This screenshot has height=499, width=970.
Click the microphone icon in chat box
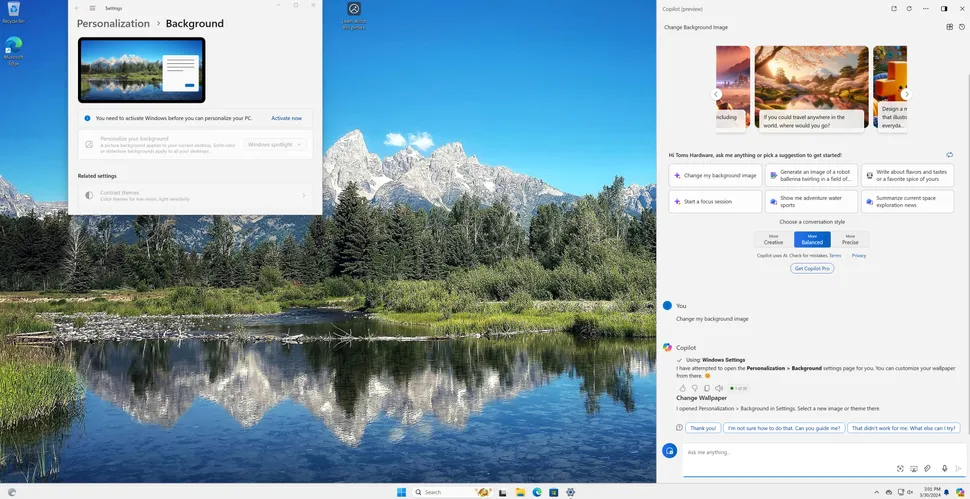click(x=944, y=468)
